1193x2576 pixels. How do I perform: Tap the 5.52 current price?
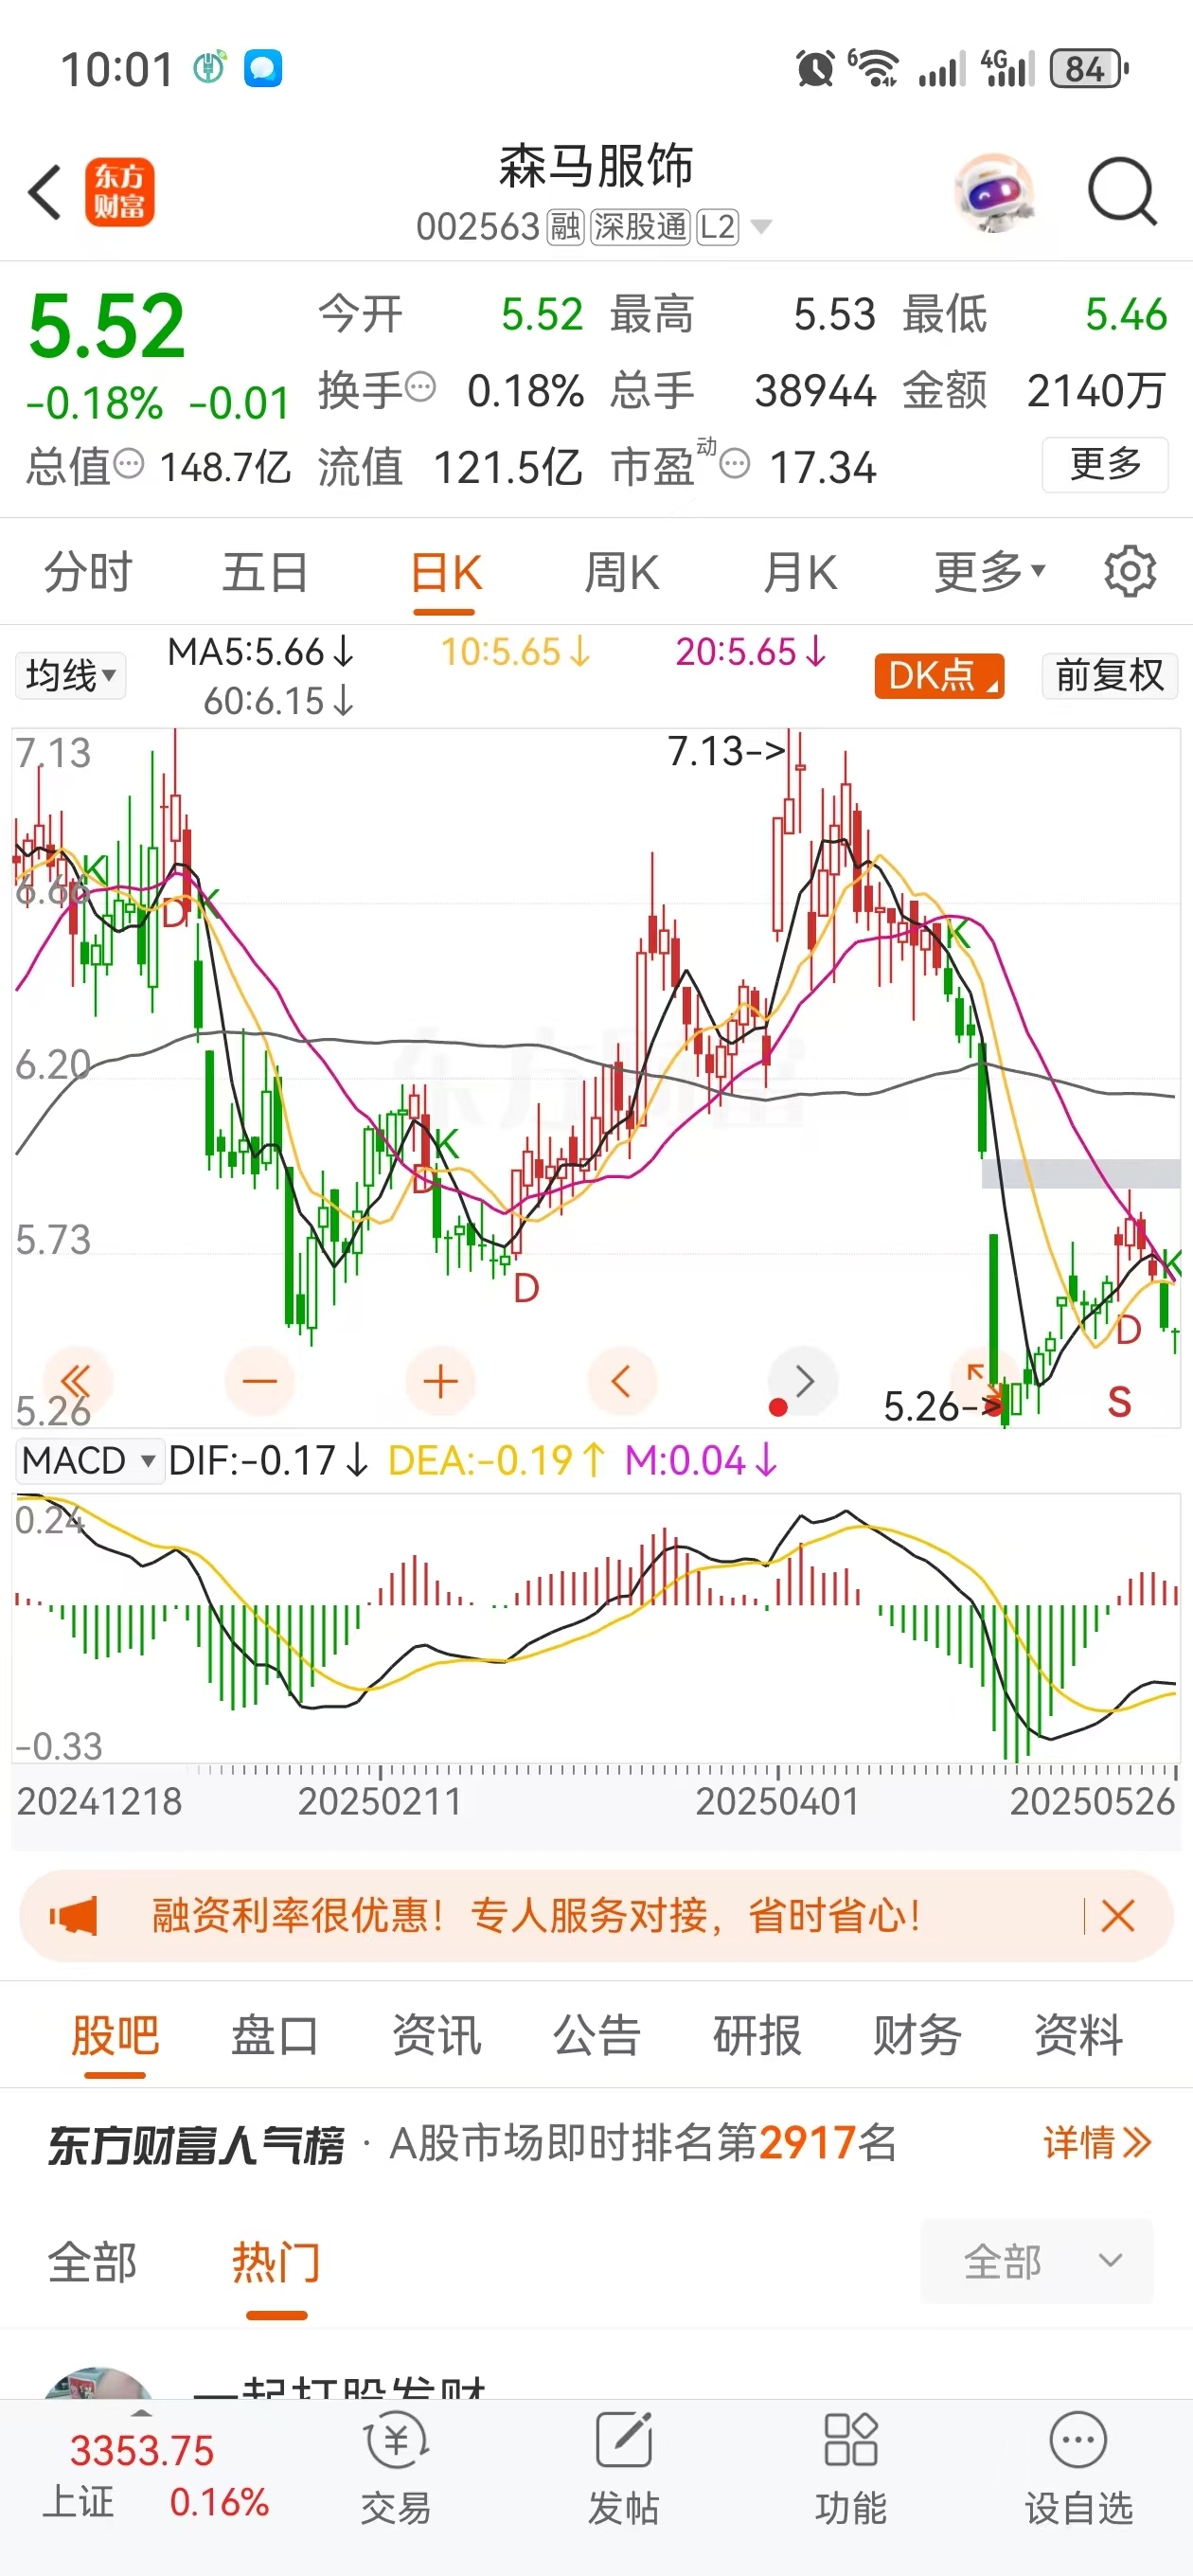click(107, 326)
